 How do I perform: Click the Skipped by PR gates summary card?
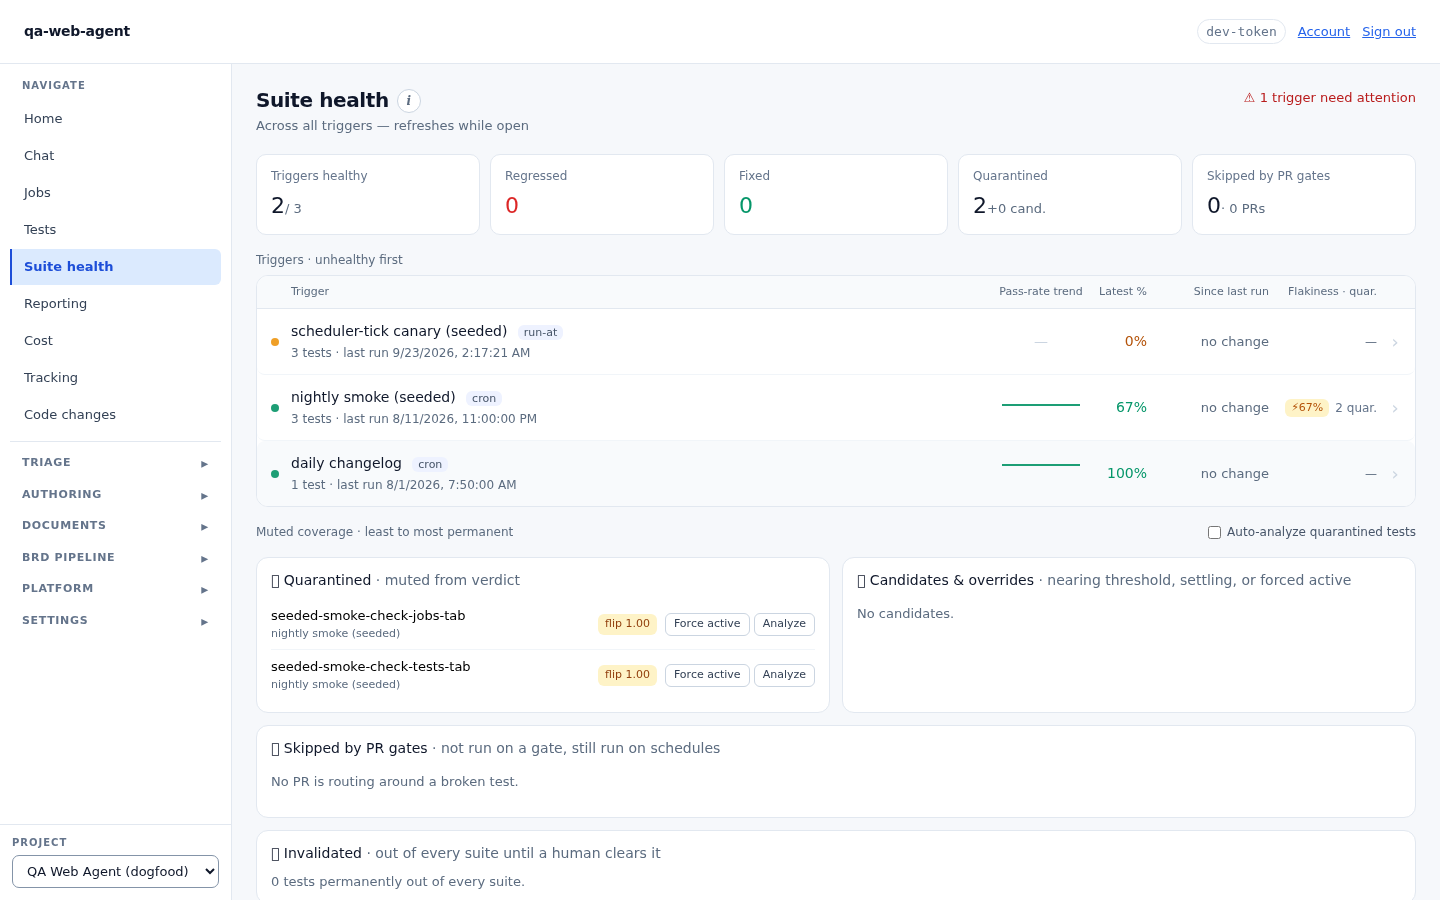(x=1304, y=195)
